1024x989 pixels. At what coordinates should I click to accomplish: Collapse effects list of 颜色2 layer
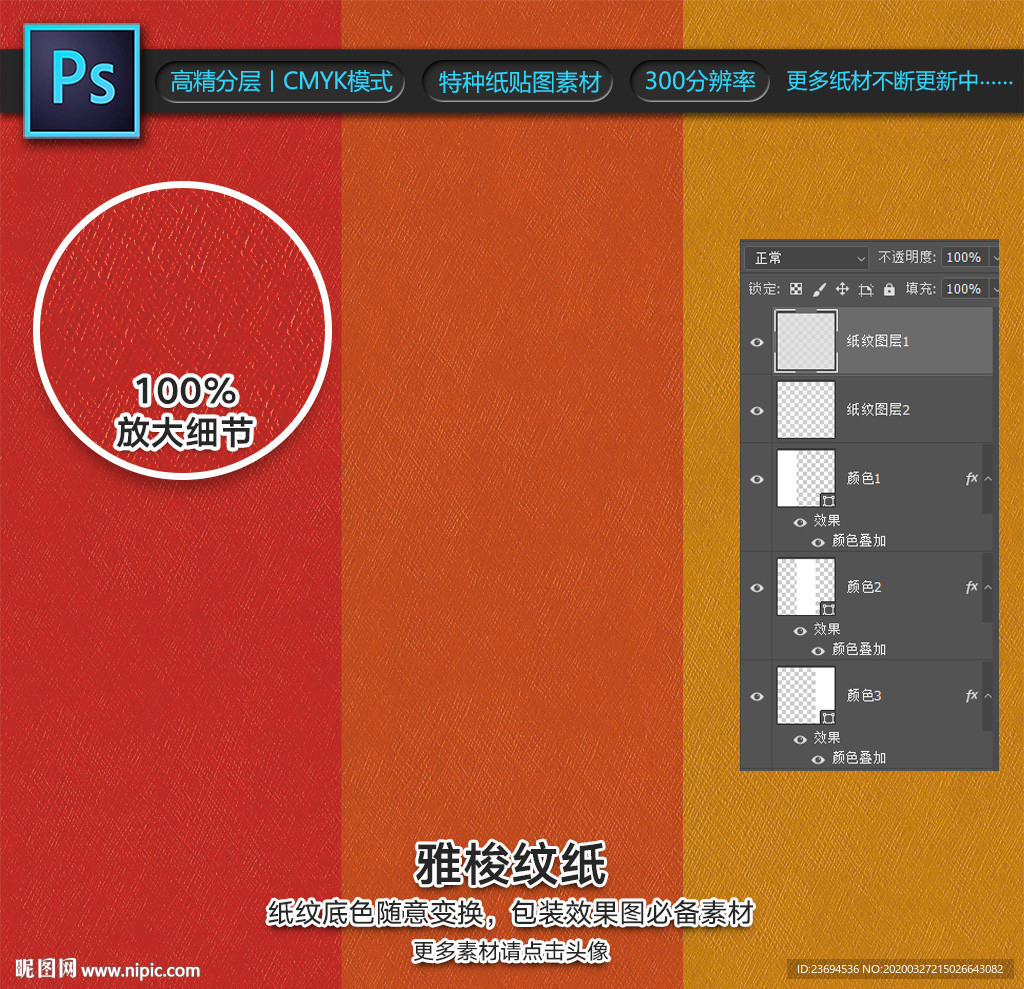(x=988, y=587)
